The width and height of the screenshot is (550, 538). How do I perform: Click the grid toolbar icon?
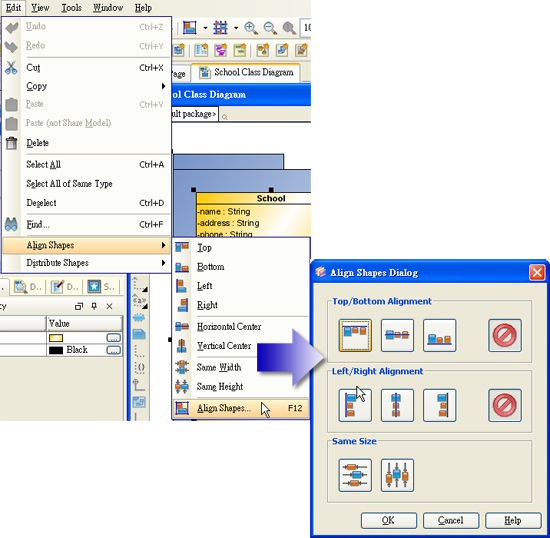click(221, 28)
